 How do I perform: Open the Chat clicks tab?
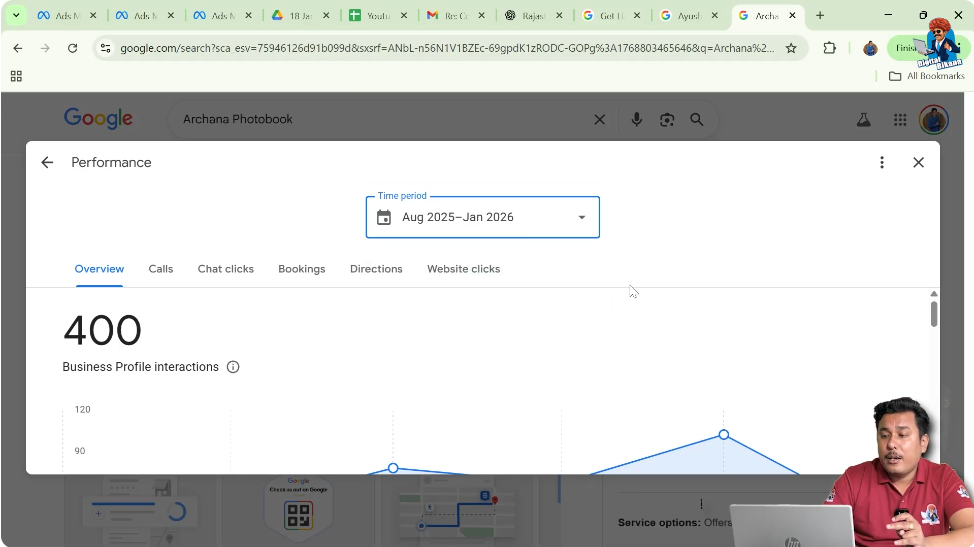[225, 269]
